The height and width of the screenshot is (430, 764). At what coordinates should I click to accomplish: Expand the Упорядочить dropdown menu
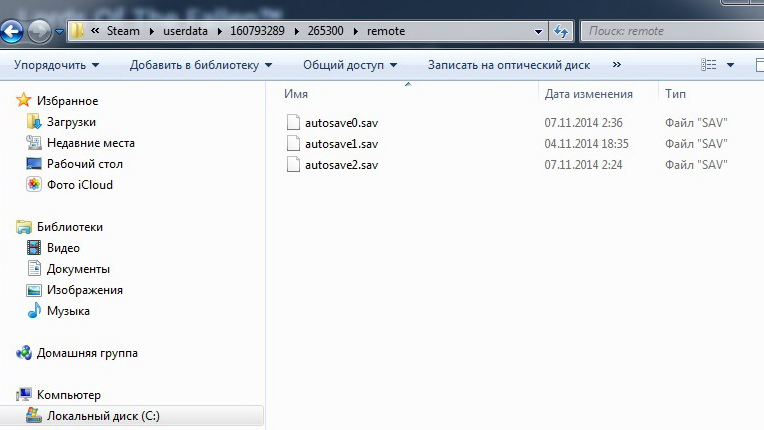click(55, 65)
